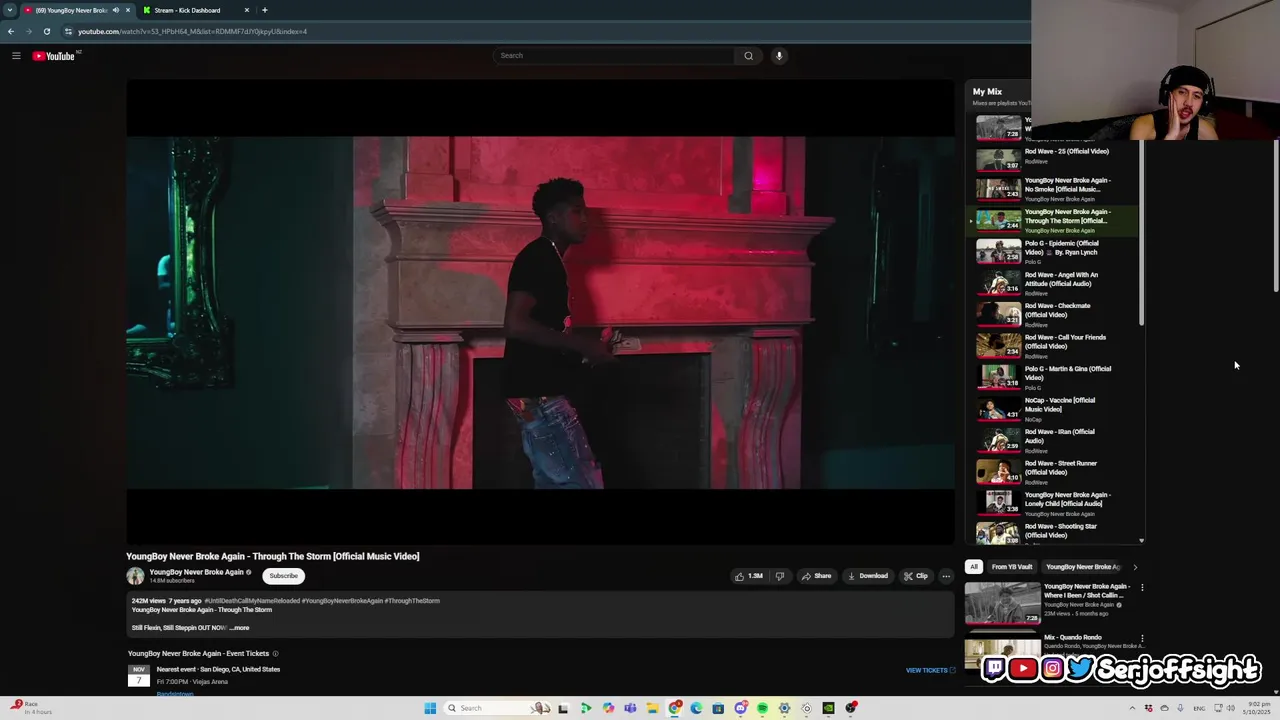Click the browser address bar URL

[192, 31]
